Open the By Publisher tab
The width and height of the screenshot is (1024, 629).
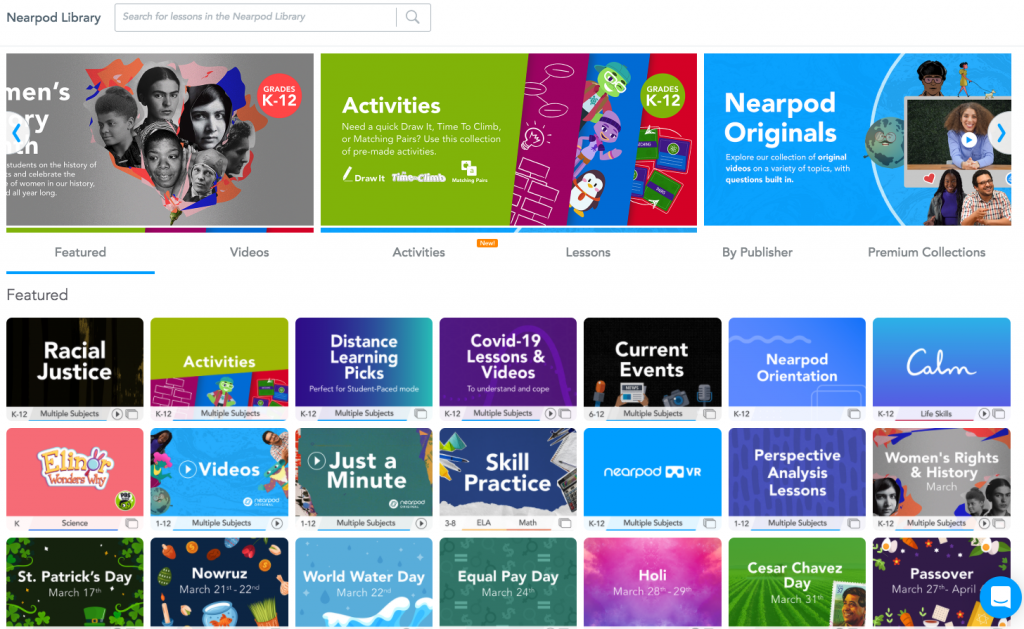click(757, 252)
